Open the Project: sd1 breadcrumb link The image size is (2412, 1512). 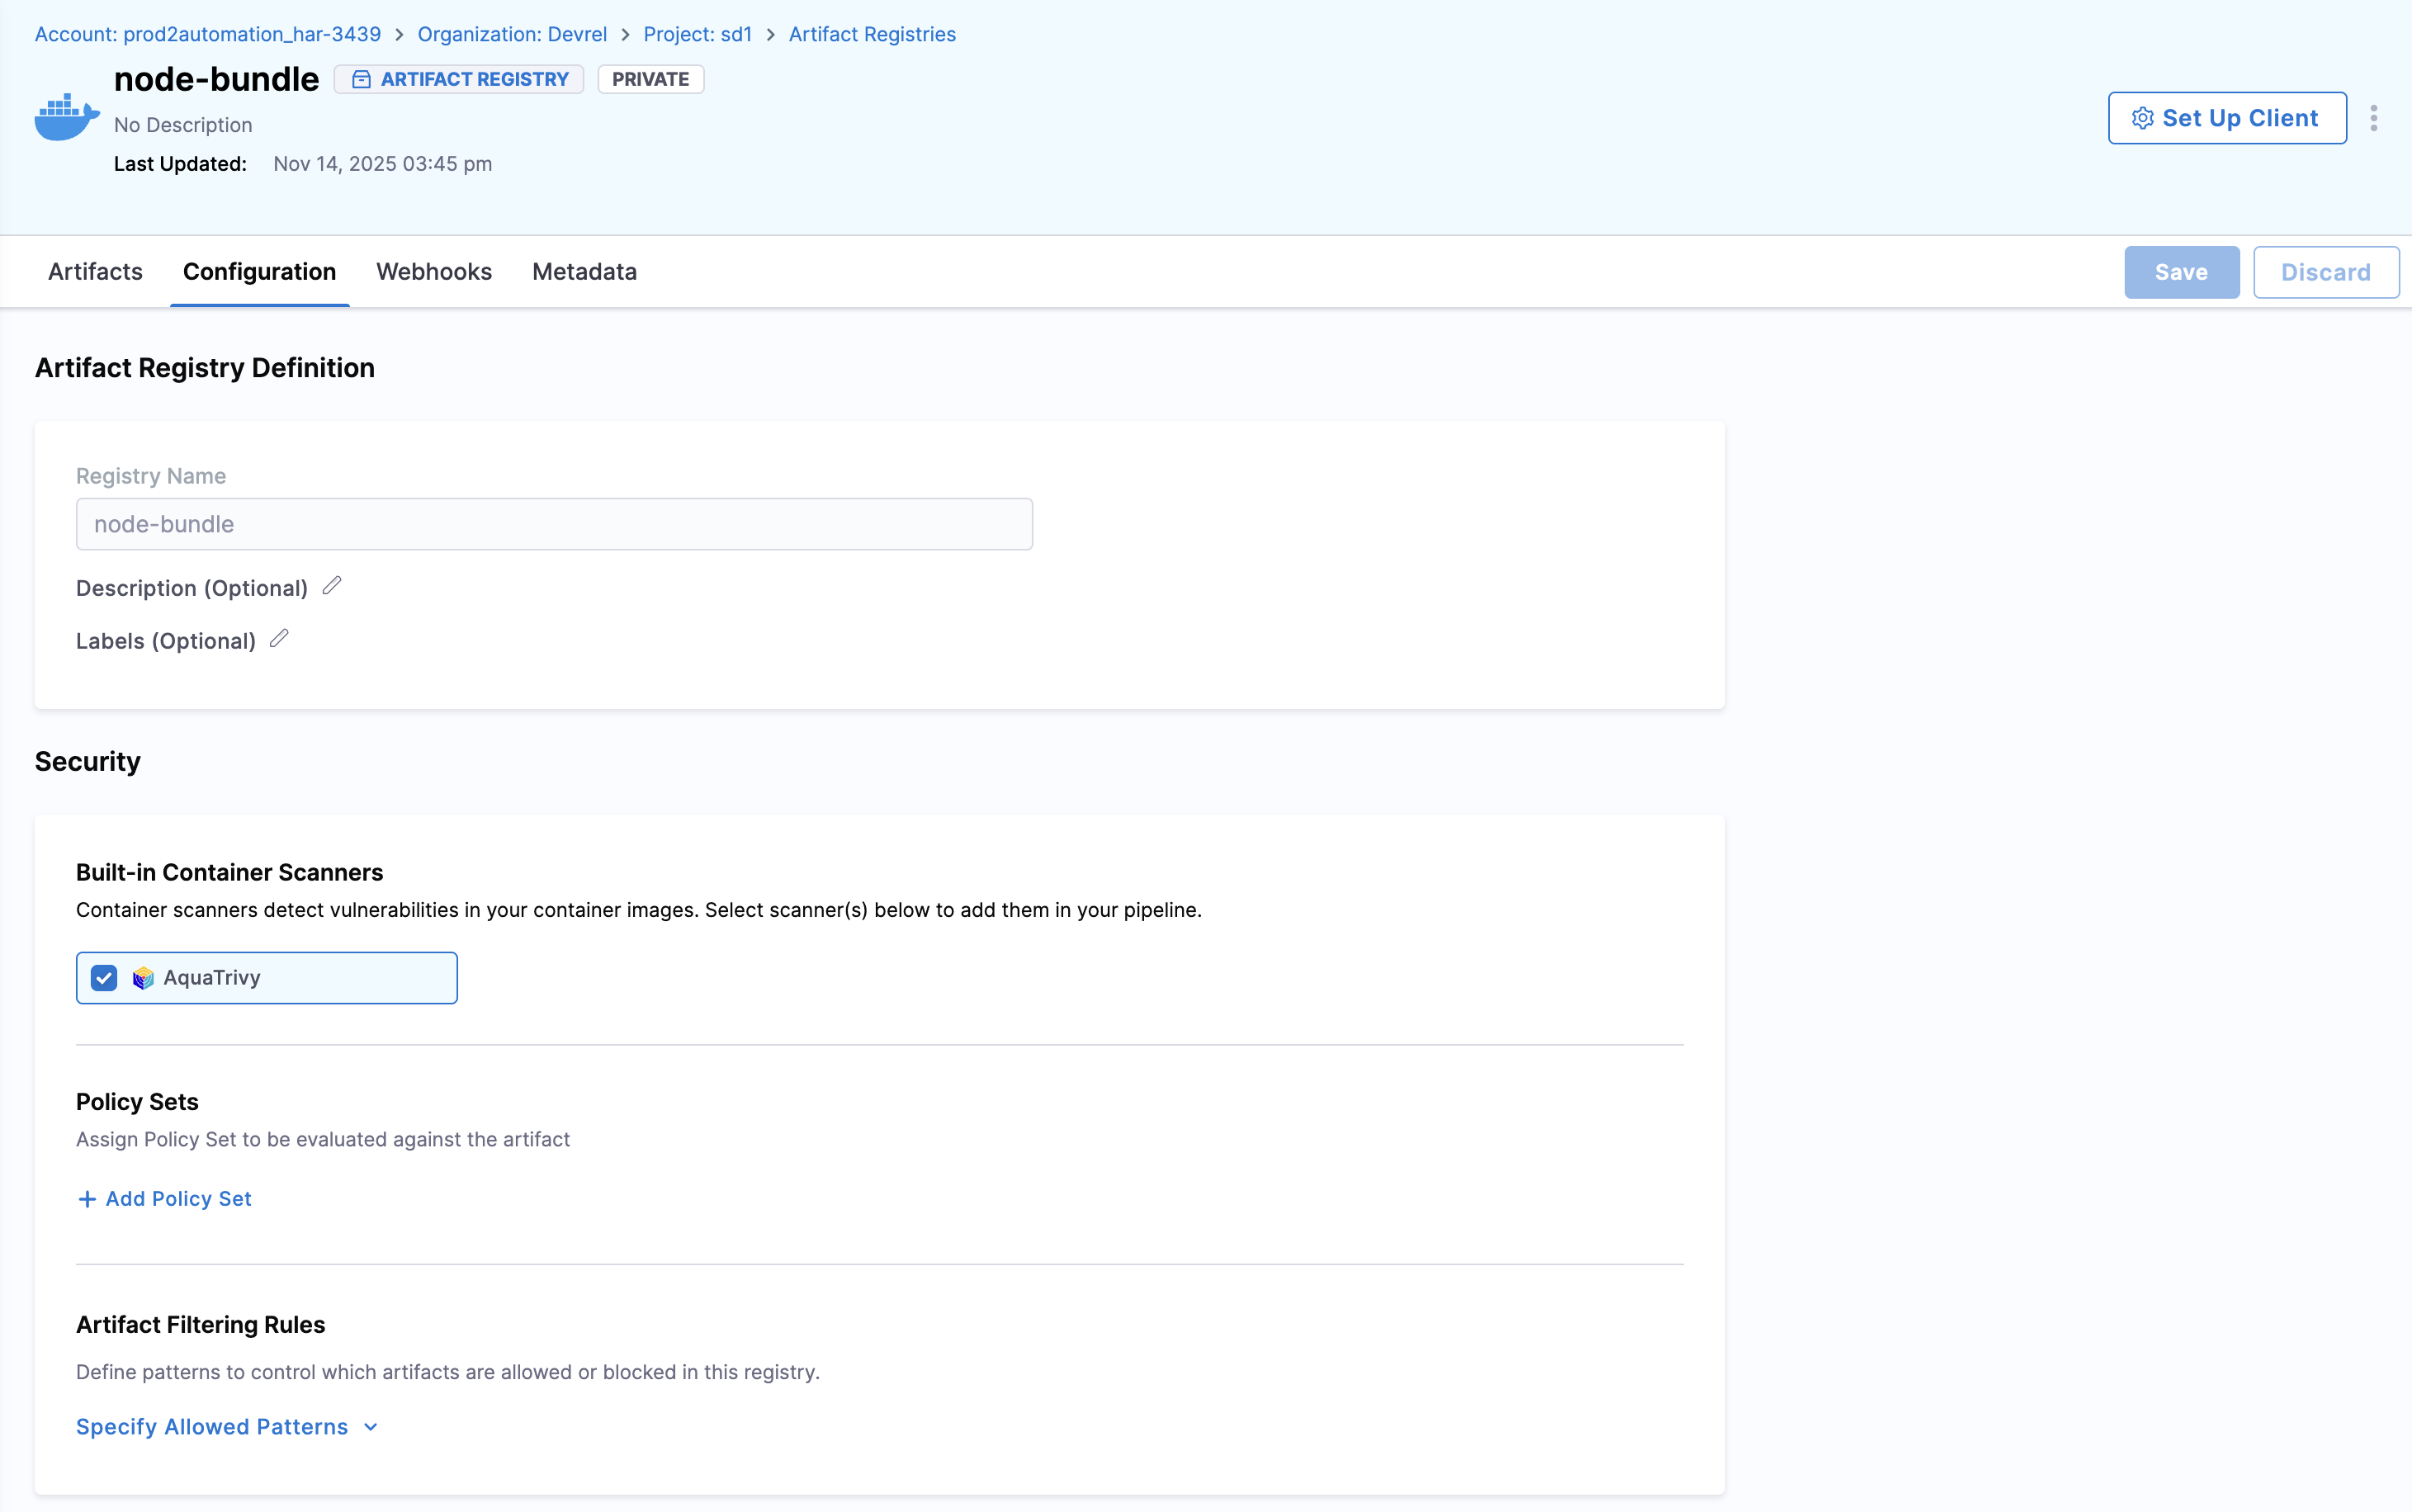tap(697, 34)
